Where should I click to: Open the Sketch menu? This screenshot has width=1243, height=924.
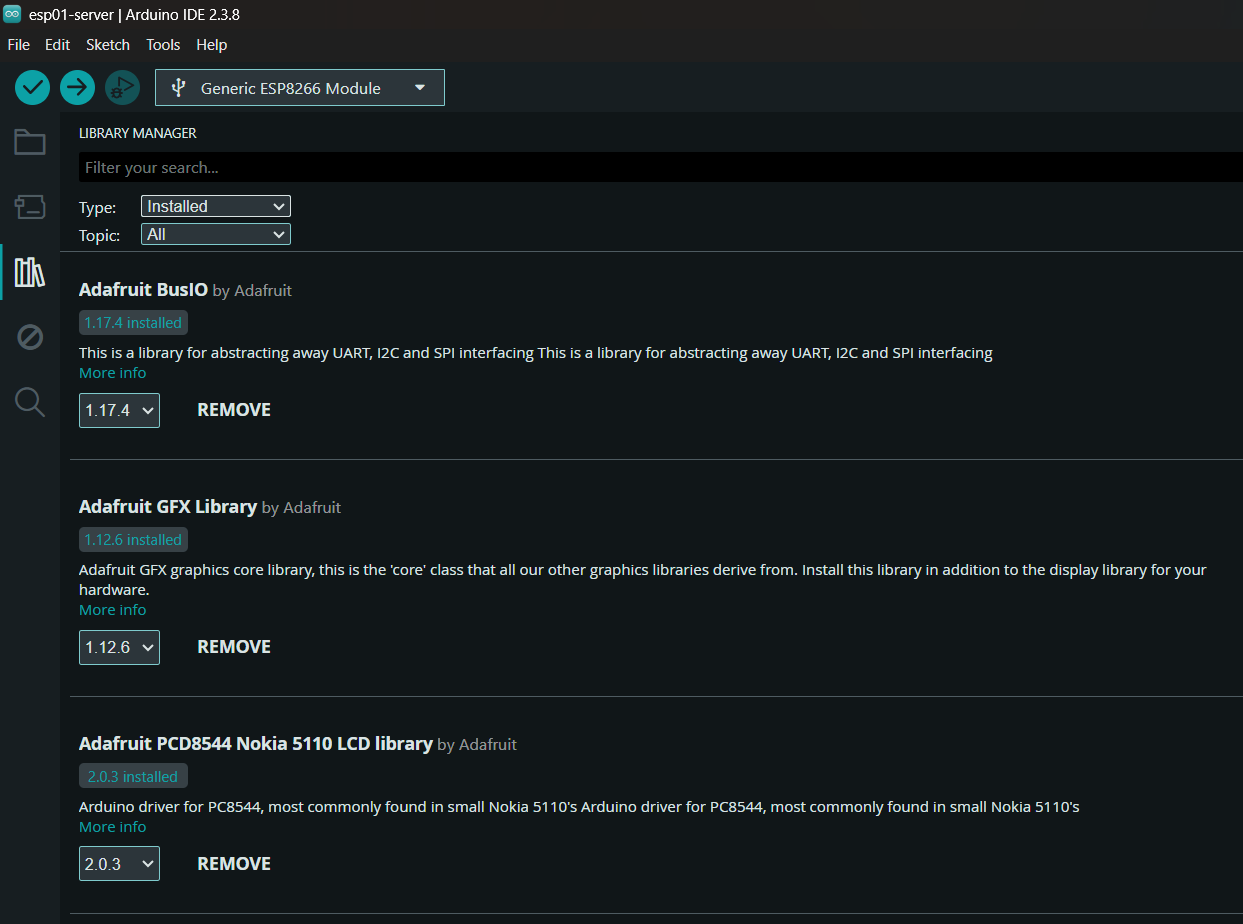tap(108, 45)
